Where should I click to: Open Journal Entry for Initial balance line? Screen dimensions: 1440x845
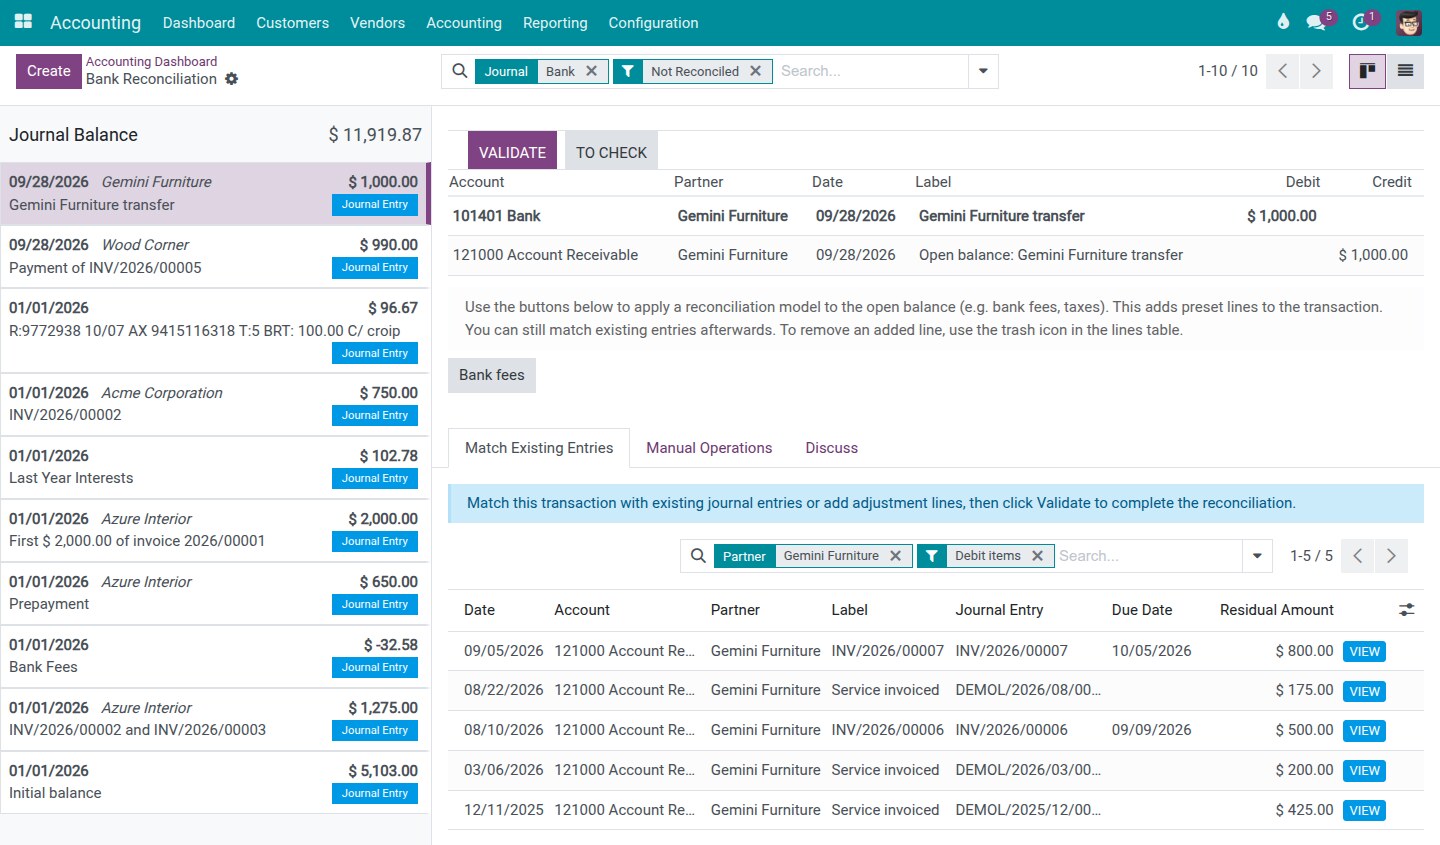click(375, 794)
